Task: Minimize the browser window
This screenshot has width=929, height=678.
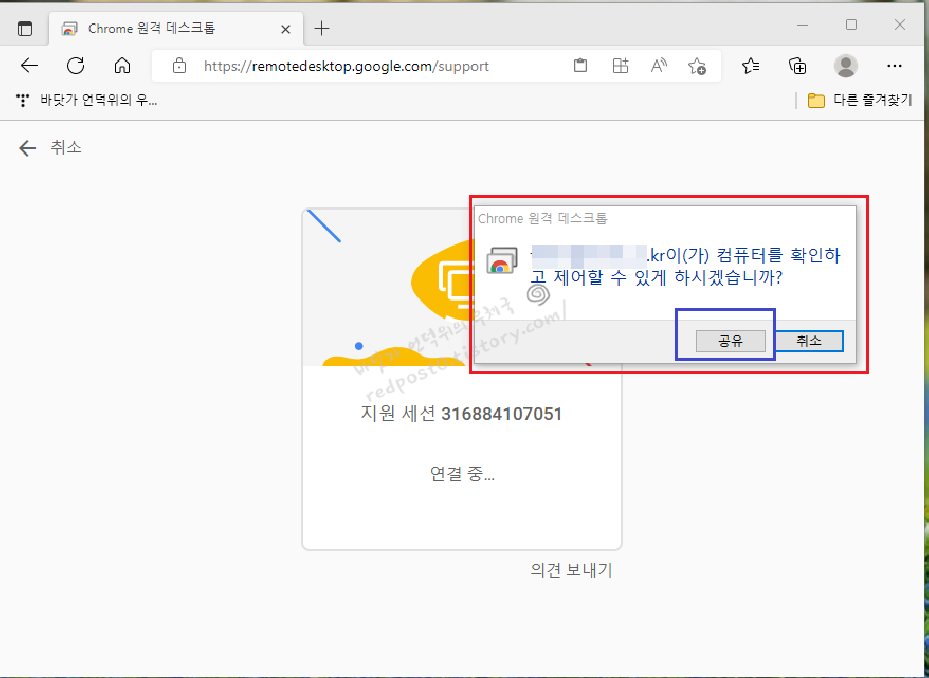Action: 802,25
